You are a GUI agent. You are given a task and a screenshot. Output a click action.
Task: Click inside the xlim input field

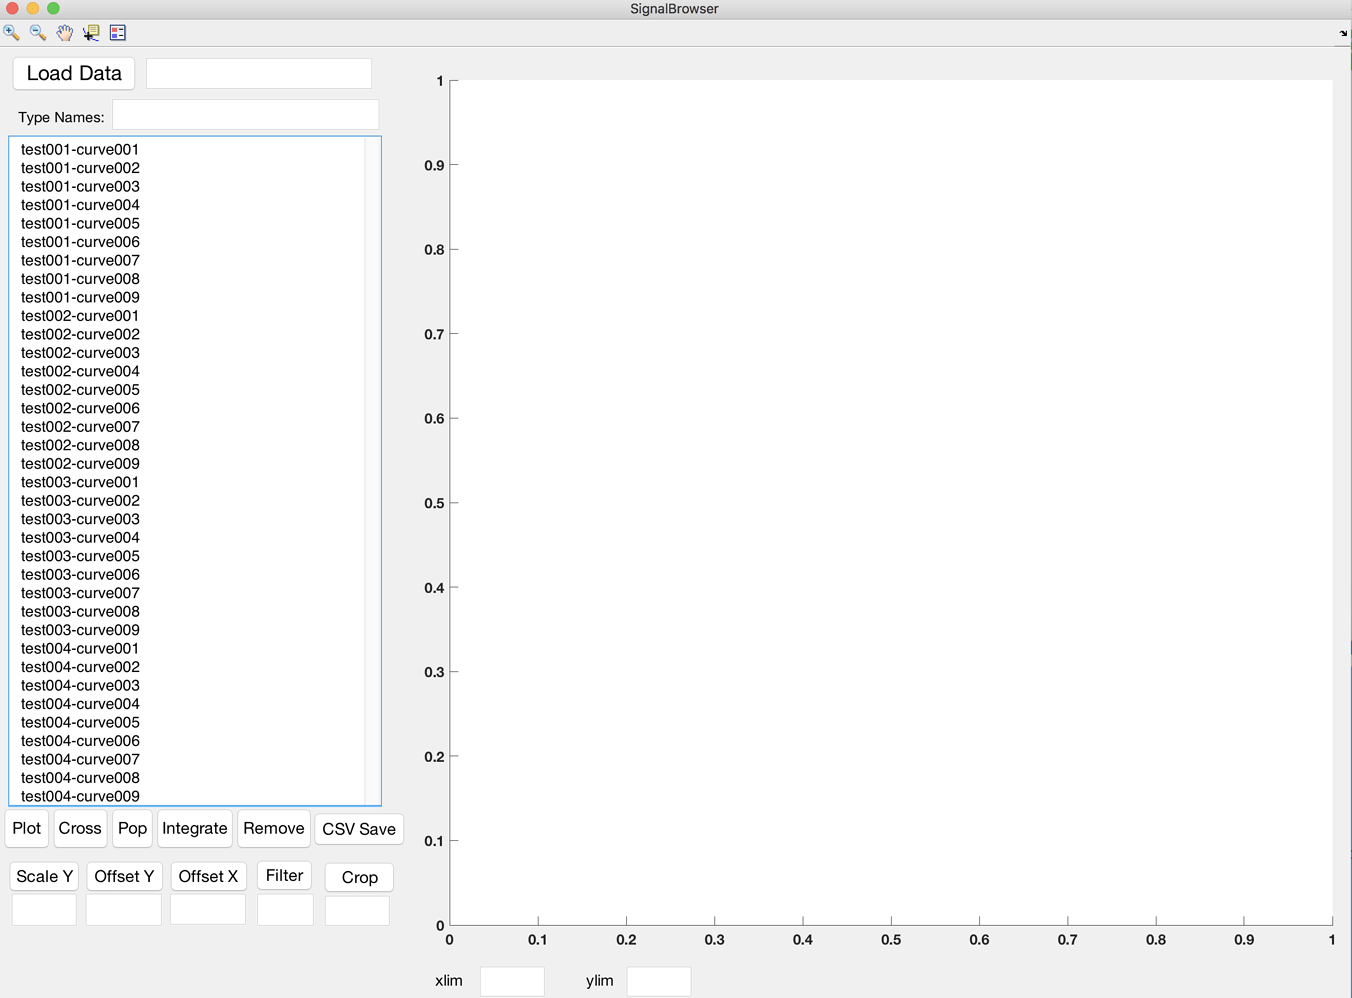tap(512, 981)
